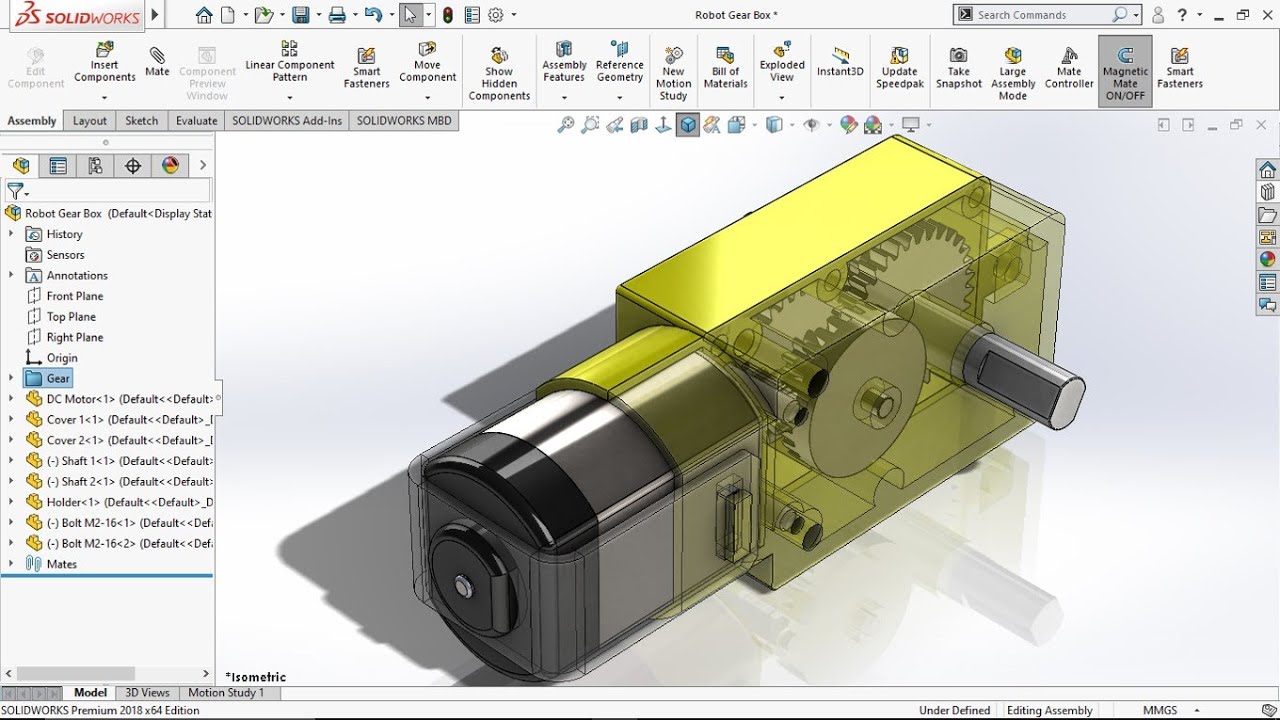Screen dimensions: 1280x720
Task: Expand the Mates folder
Action: click(11, 564)
